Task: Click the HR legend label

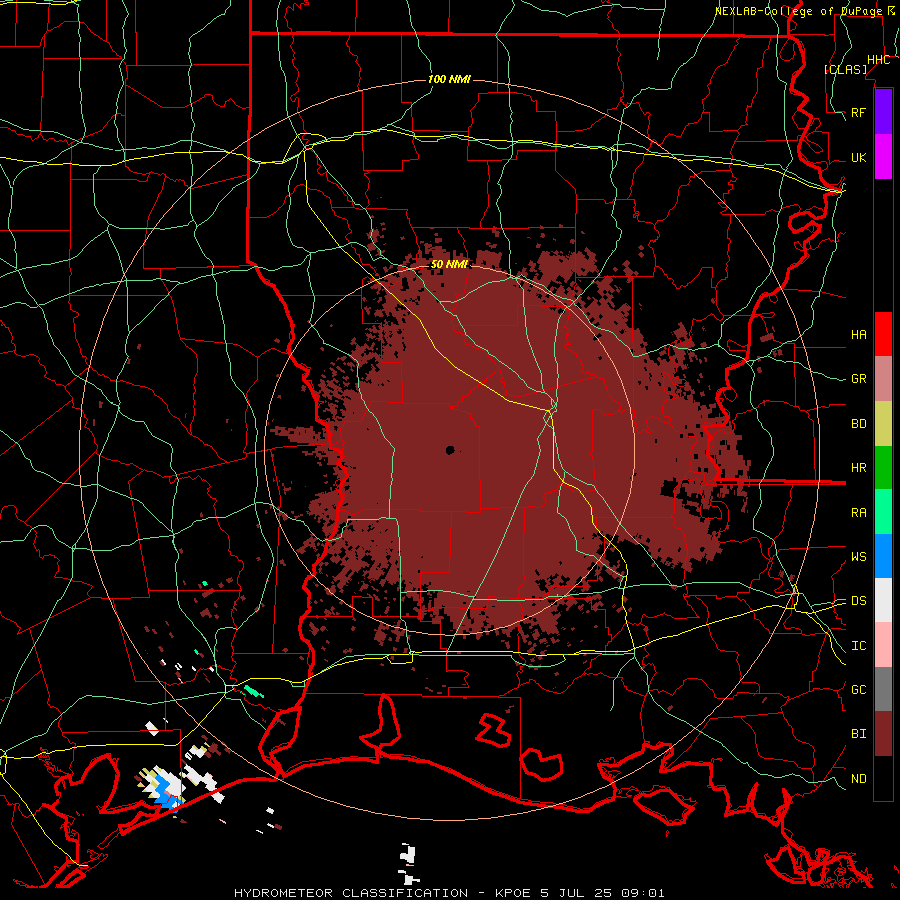Action: [859, 468]
